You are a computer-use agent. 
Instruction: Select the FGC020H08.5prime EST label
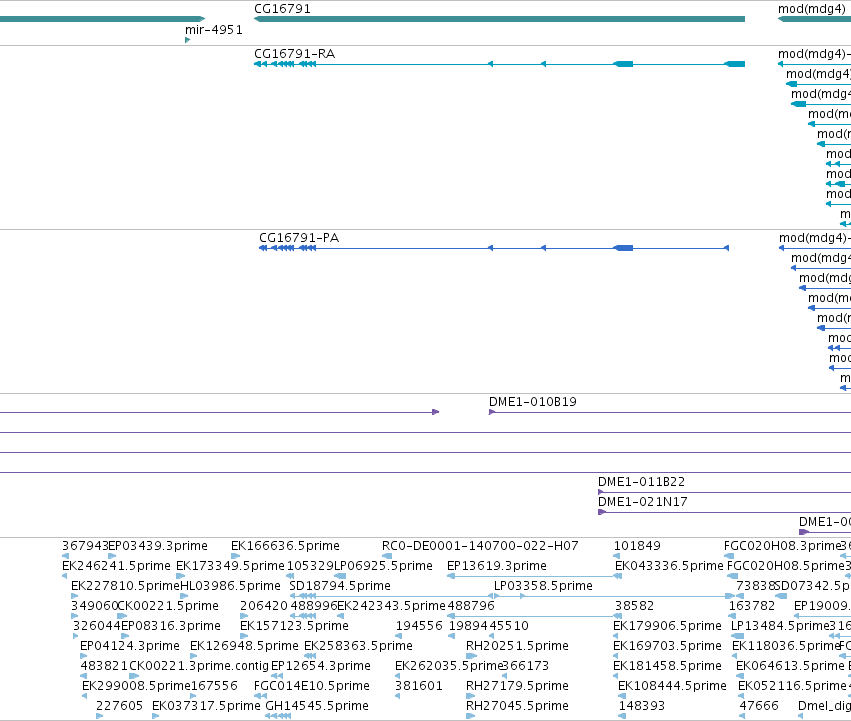[785, 566]
